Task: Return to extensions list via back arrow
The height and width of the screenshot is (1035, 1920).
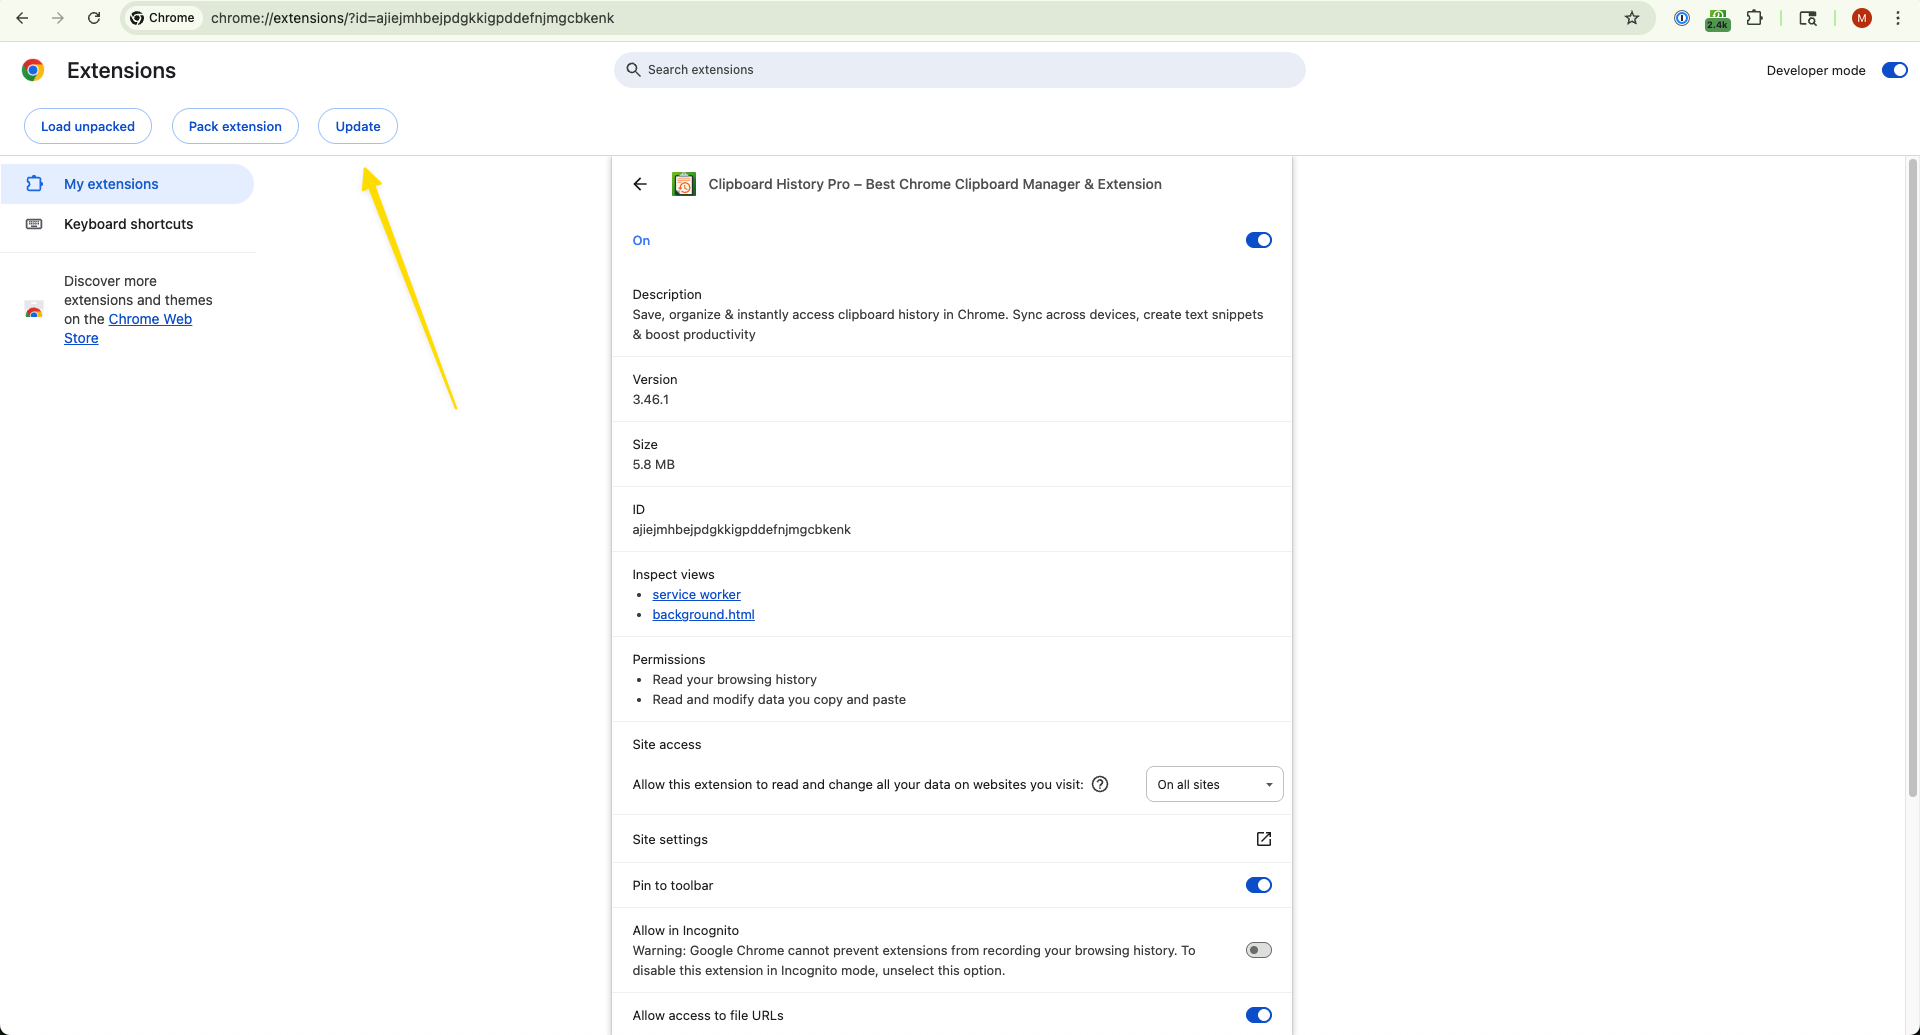Action: click(640, 184)
